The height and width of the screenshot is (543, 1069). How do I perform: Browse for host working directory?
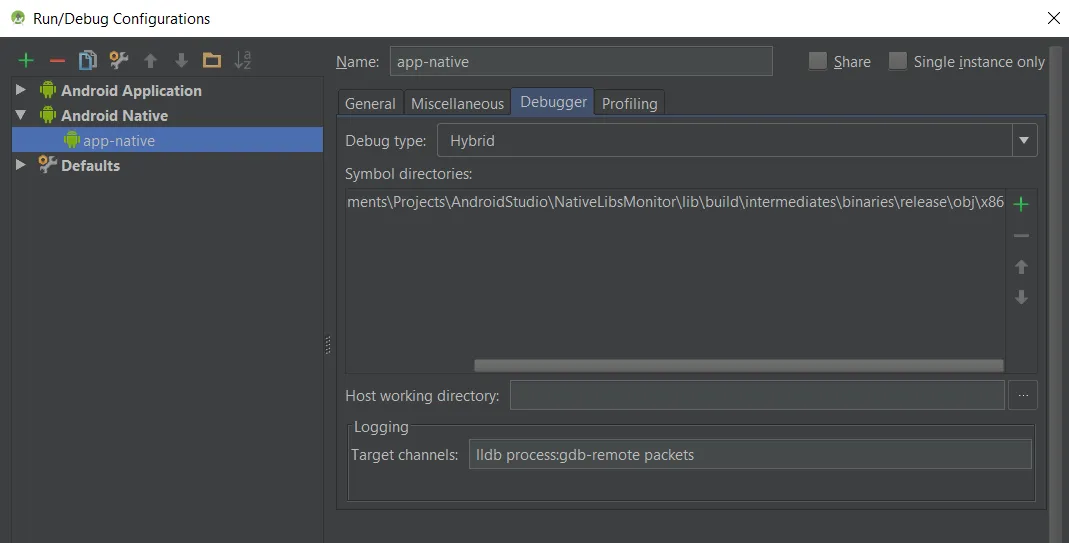click(x=1022, y=395)
